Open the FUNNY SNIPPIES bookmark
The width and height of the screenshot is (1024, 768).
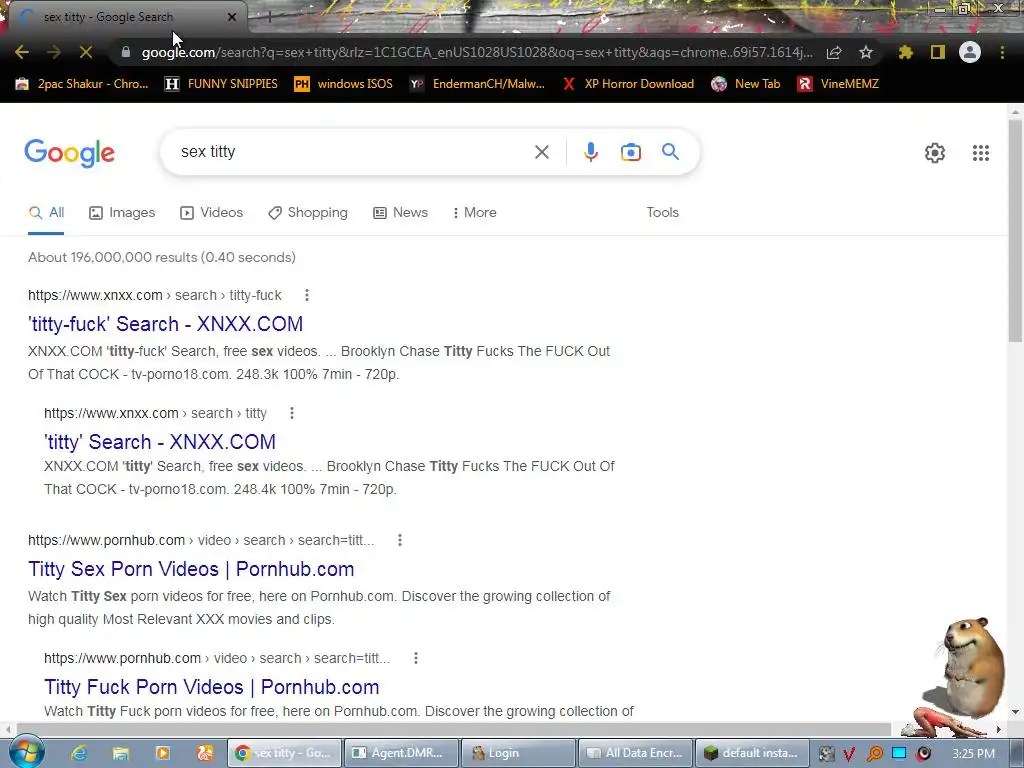[x=221, y=84]
